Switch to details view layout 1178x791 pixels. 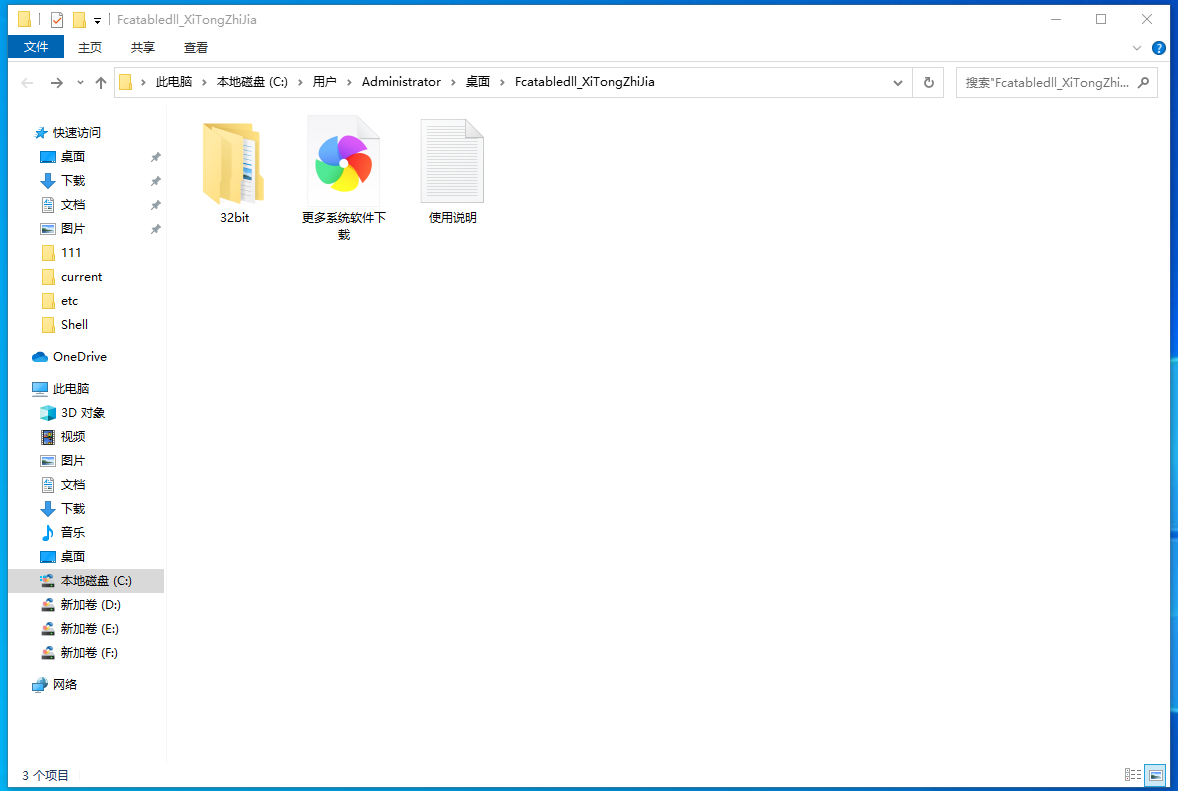1133,774
